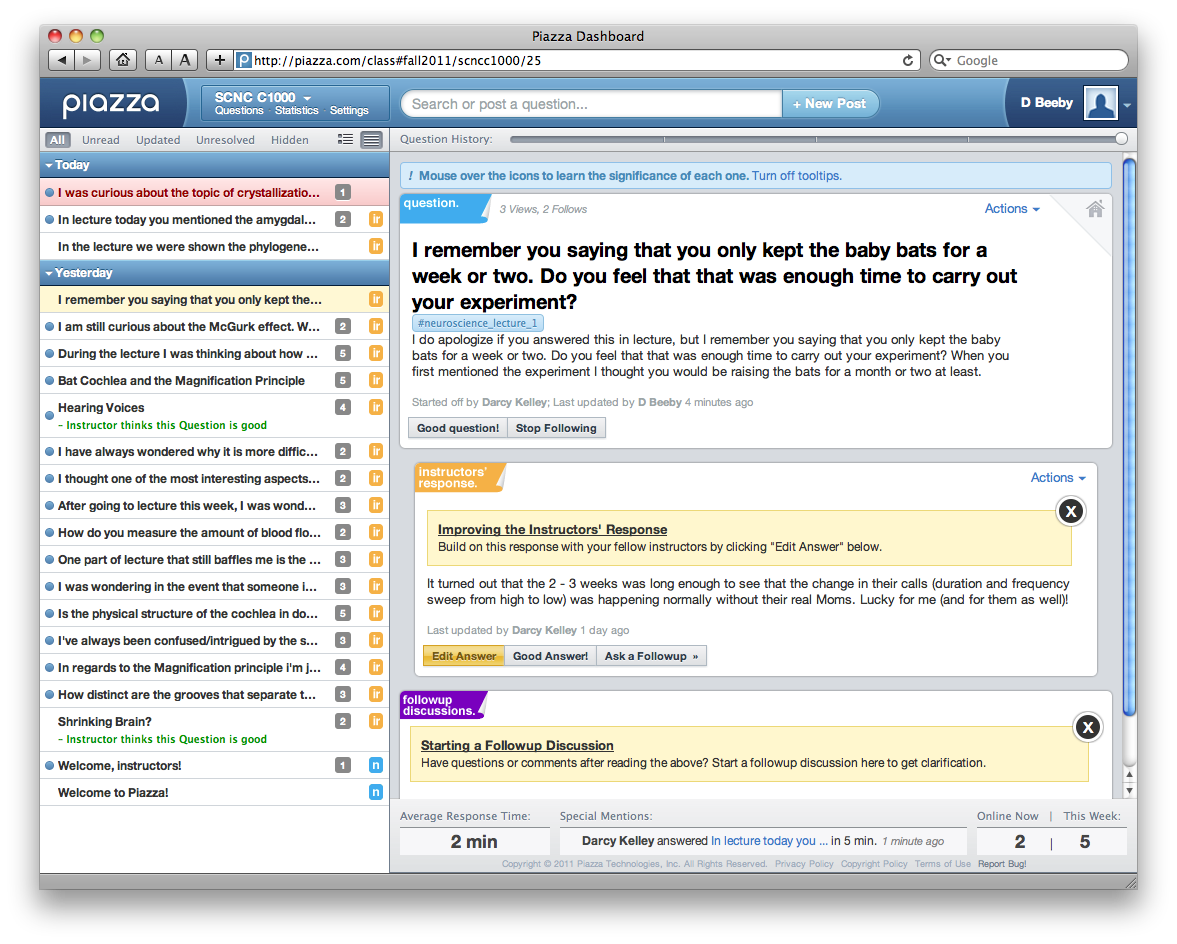Click the vertical scrollbar up arrow

pyautogui.click(x=1129, y=774)
